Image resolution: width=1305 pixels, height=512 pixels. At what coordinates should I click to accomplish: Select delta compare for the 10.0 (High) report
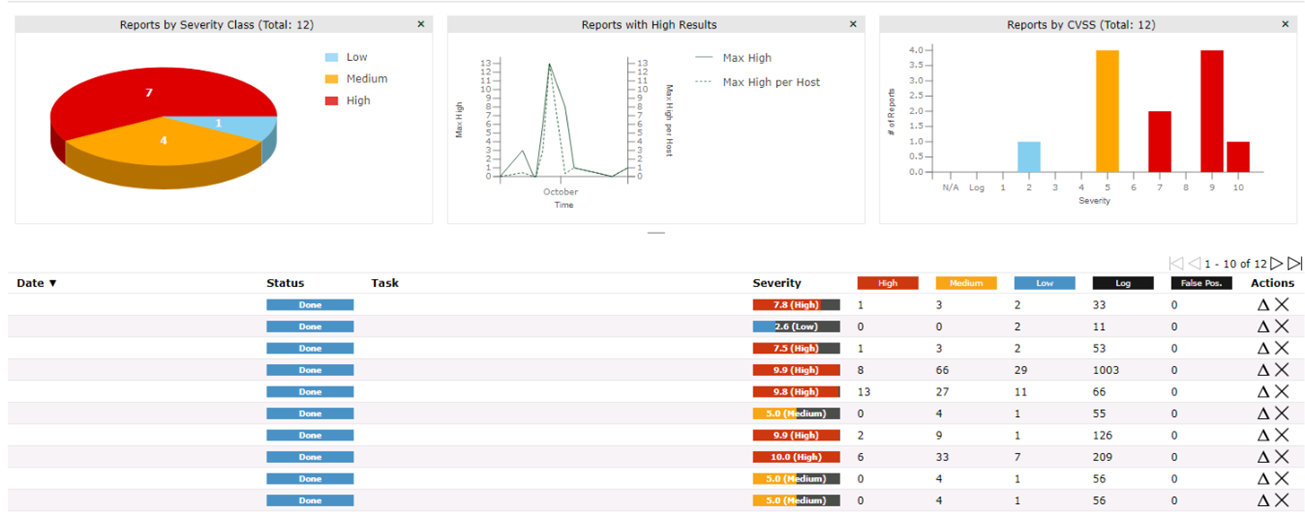pos(1263,457)
